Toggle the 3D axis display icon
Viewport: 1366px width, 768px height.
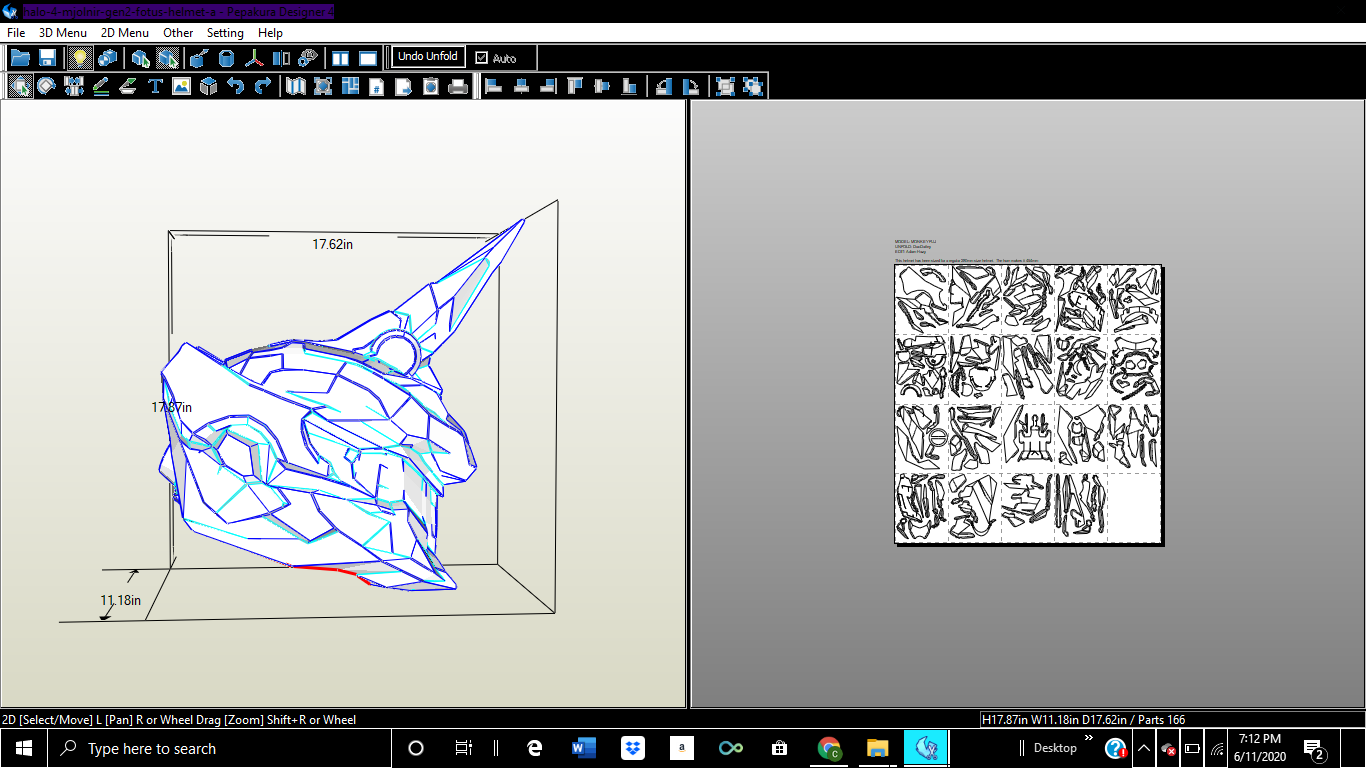pos(255,58)
